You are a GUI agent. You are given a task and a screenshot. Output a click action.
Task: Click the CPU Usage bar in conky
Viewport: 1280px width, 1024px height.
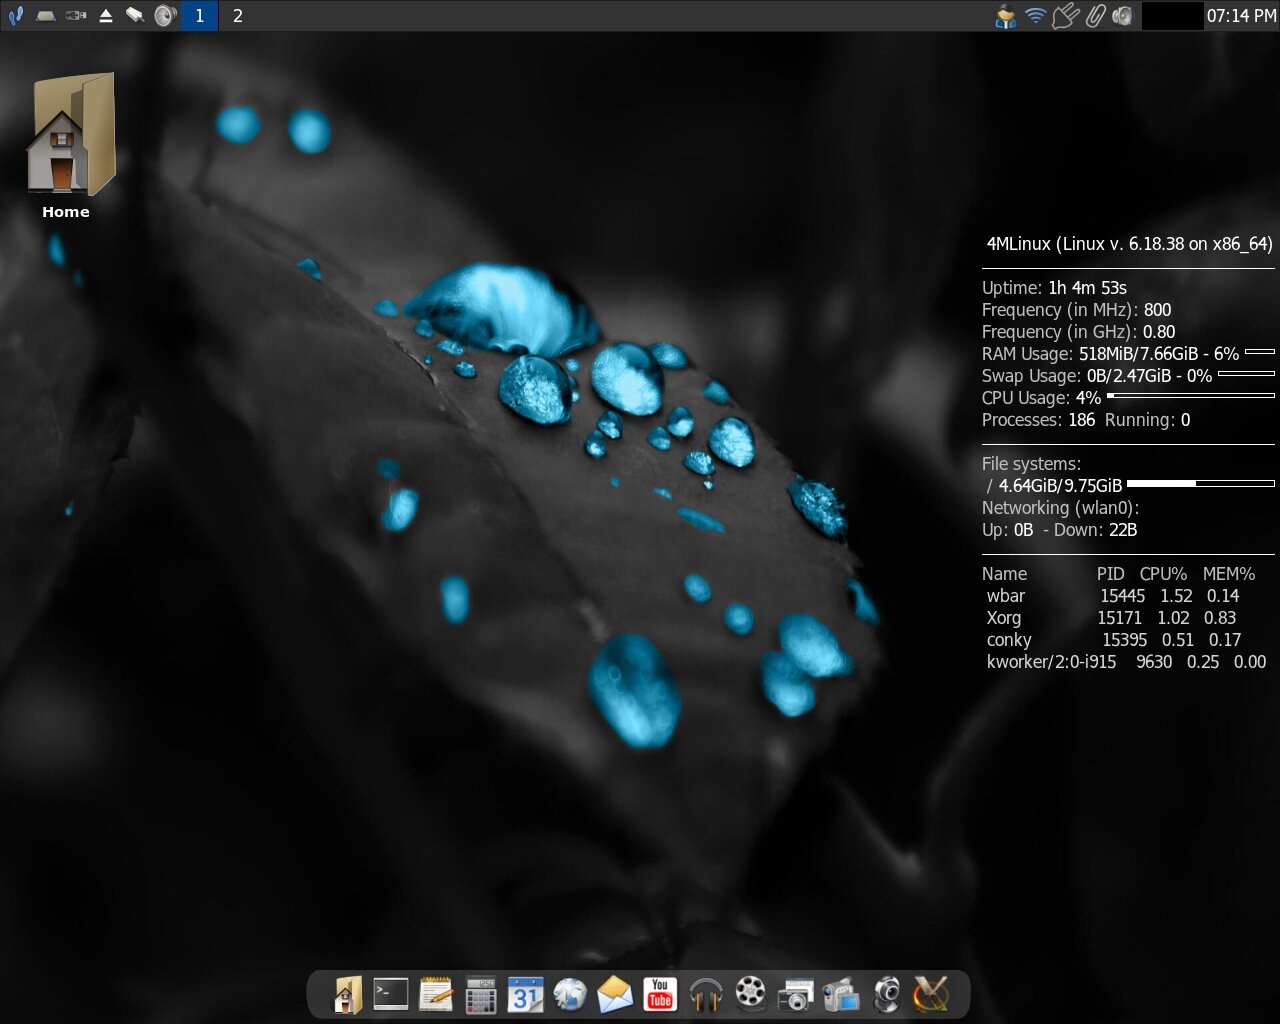pos(1191,396)
